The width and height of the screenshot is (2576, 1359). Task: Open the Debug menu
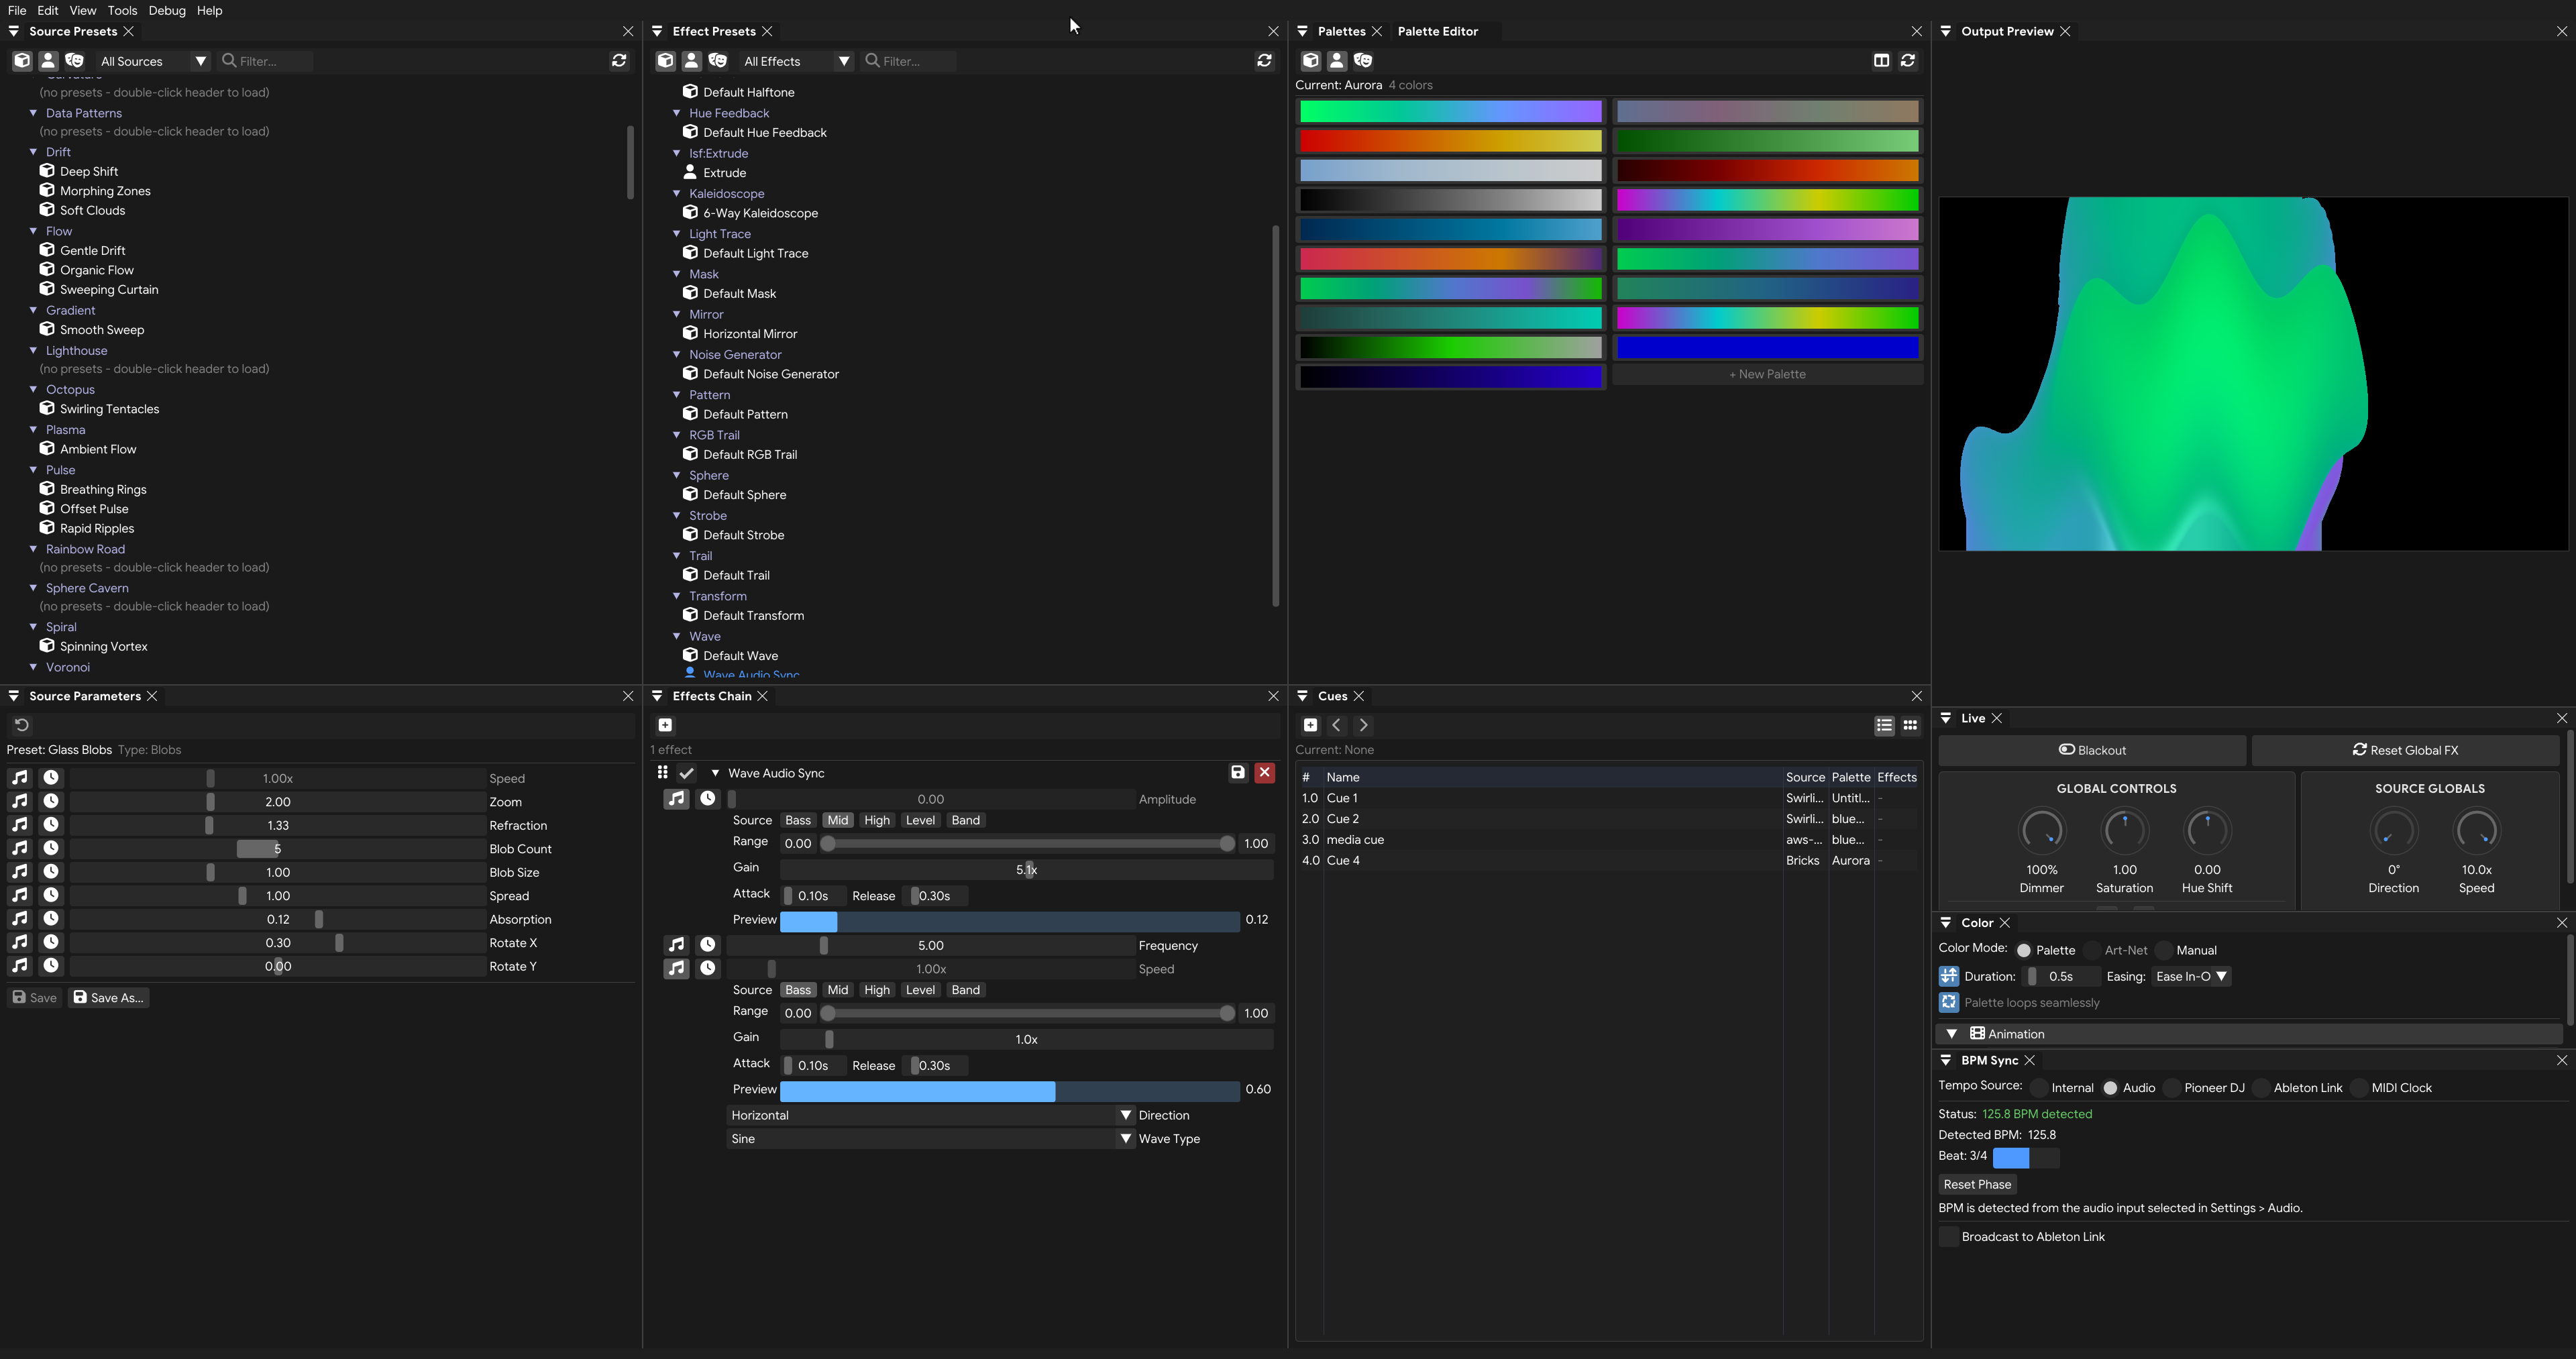click(167, 10)
